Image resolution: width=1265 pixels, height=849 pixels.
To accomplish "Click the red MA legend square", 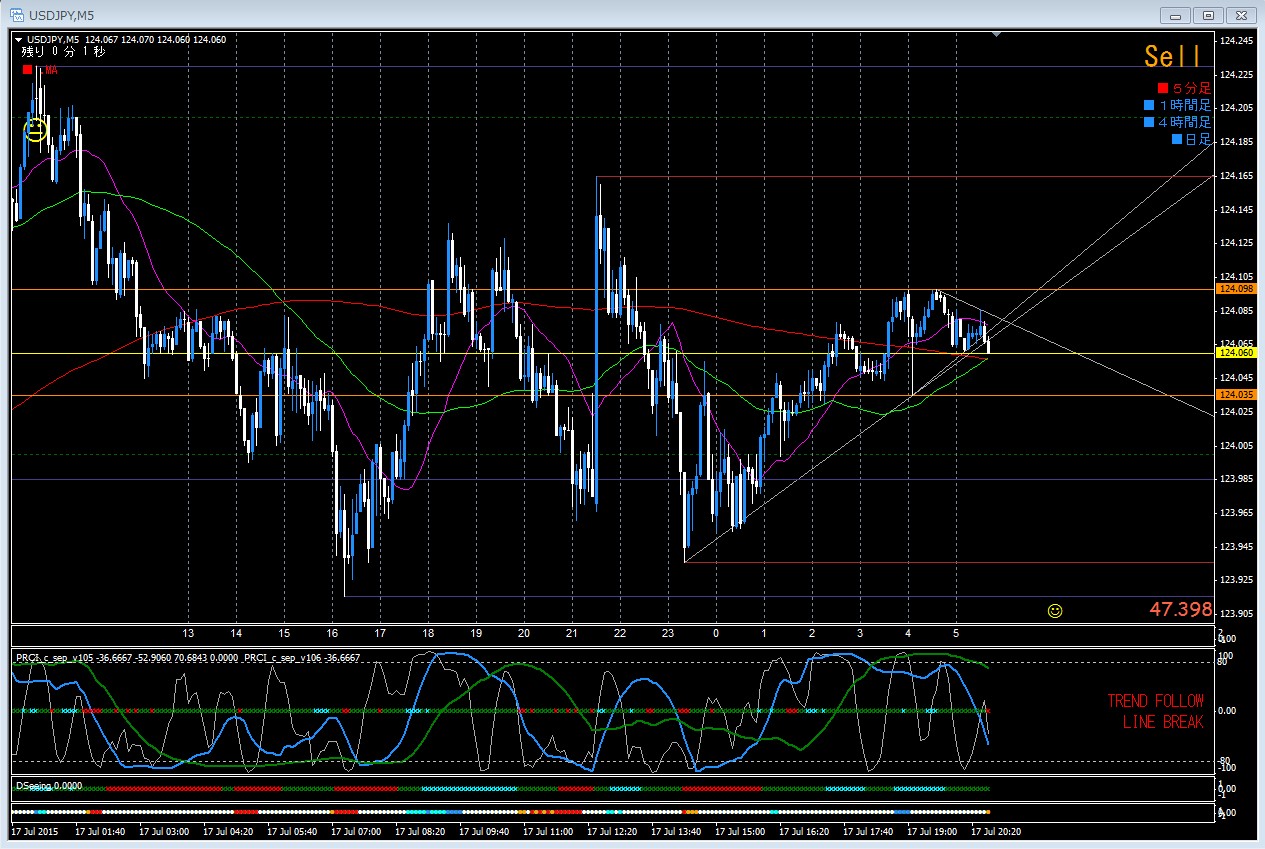I will pos(27,70).
